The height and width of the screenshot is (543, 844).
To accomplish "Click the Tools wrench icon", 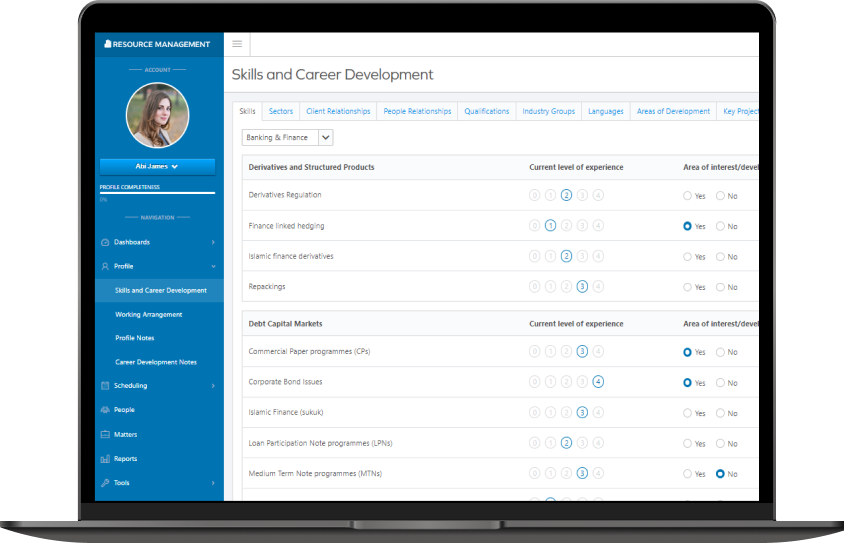I will 105,483.
